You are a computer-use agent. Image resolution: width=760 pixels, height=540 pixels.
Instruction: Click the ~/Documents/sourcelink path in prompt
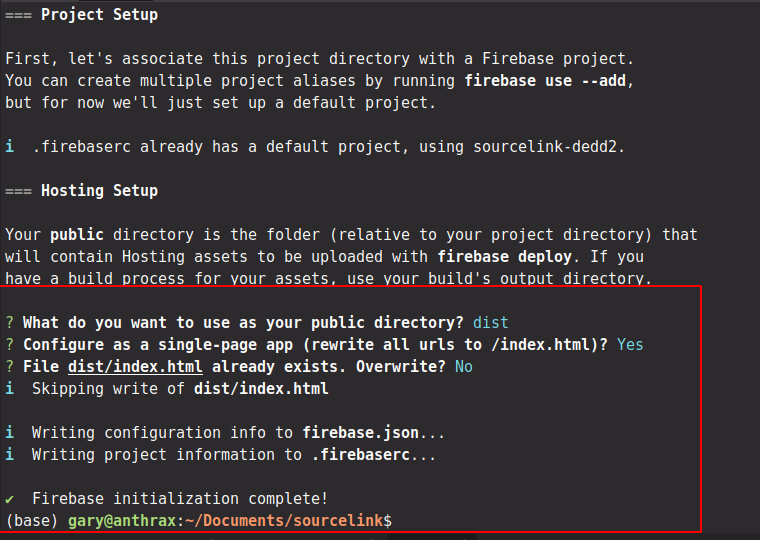click(x=284, y=521)
